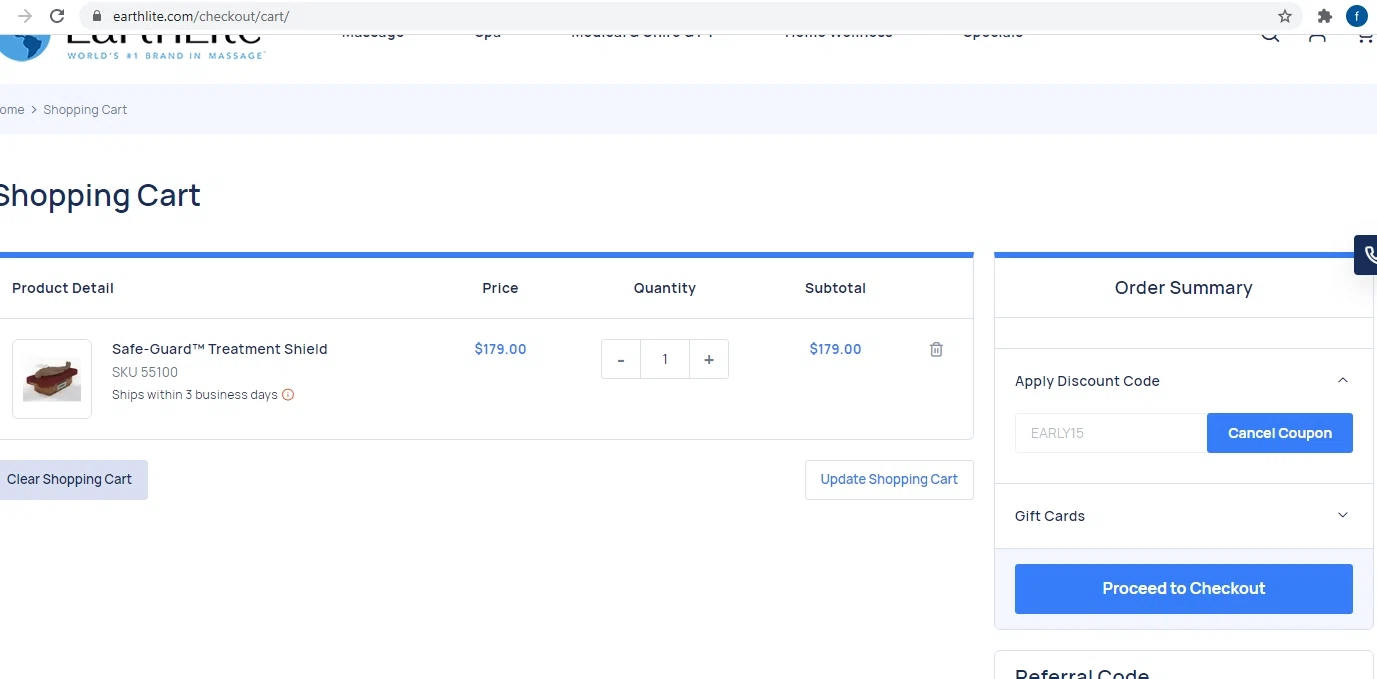Click the $179.00 value under Price
Image resolution: width=1377 pixels, height=679 pixels.
tap(500, 349)
